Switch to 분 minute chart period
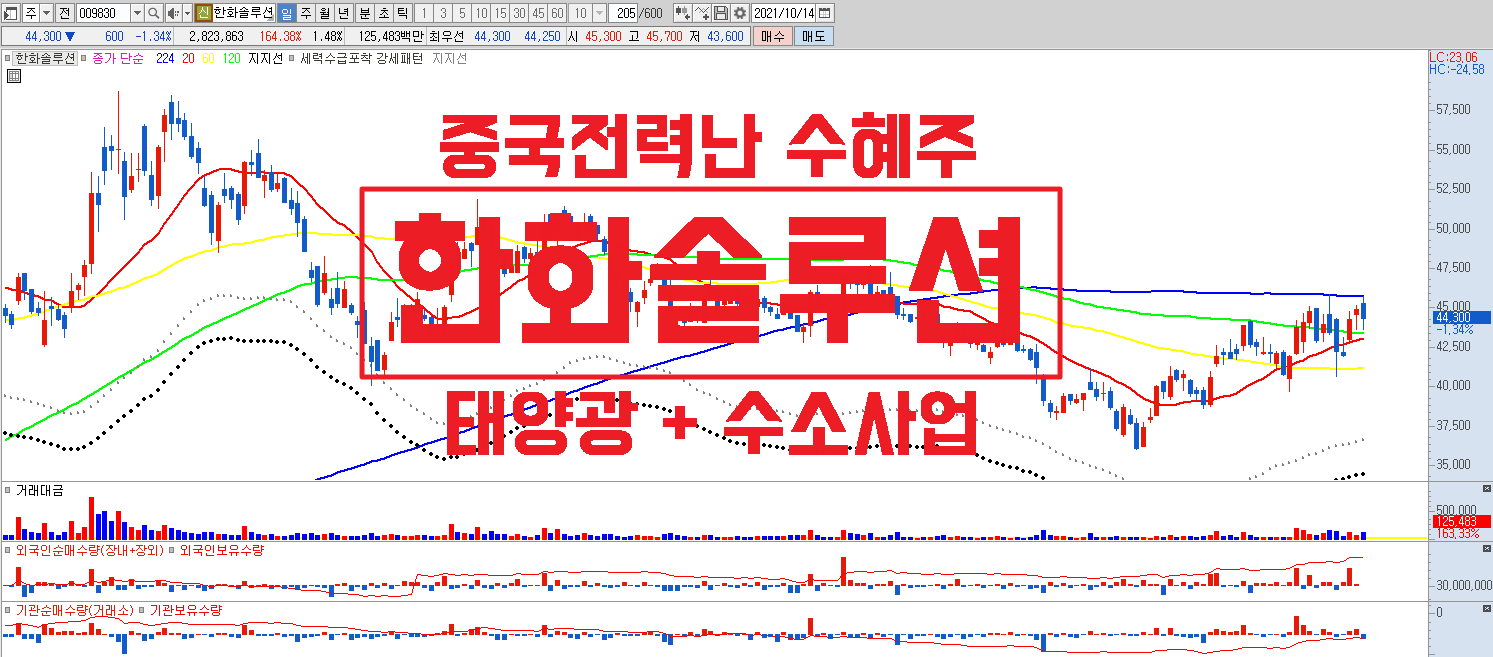This screenshot has width=1493, height=657. (363, 13)
